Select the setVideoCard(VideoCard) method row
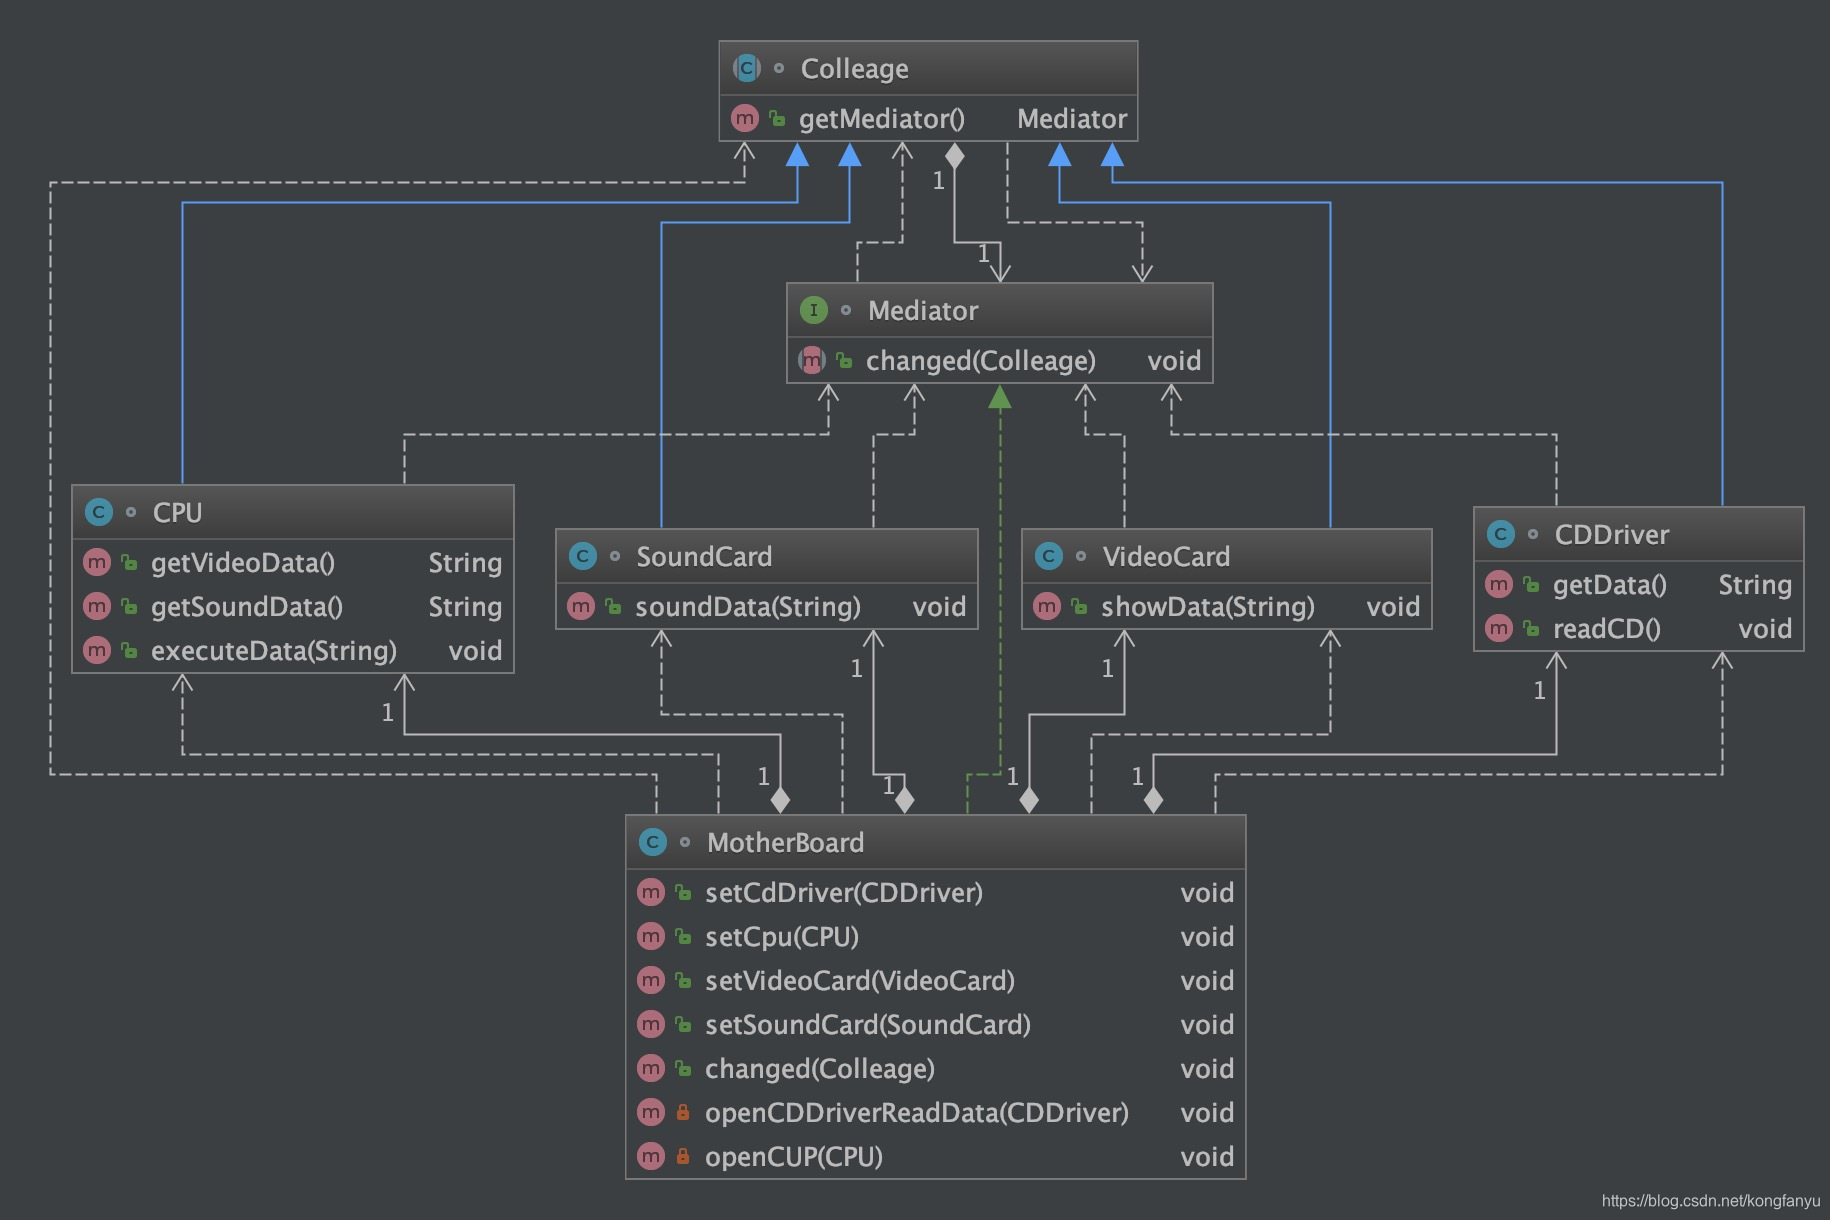This screenshot has width=1830, height=1220. (936, 980)
